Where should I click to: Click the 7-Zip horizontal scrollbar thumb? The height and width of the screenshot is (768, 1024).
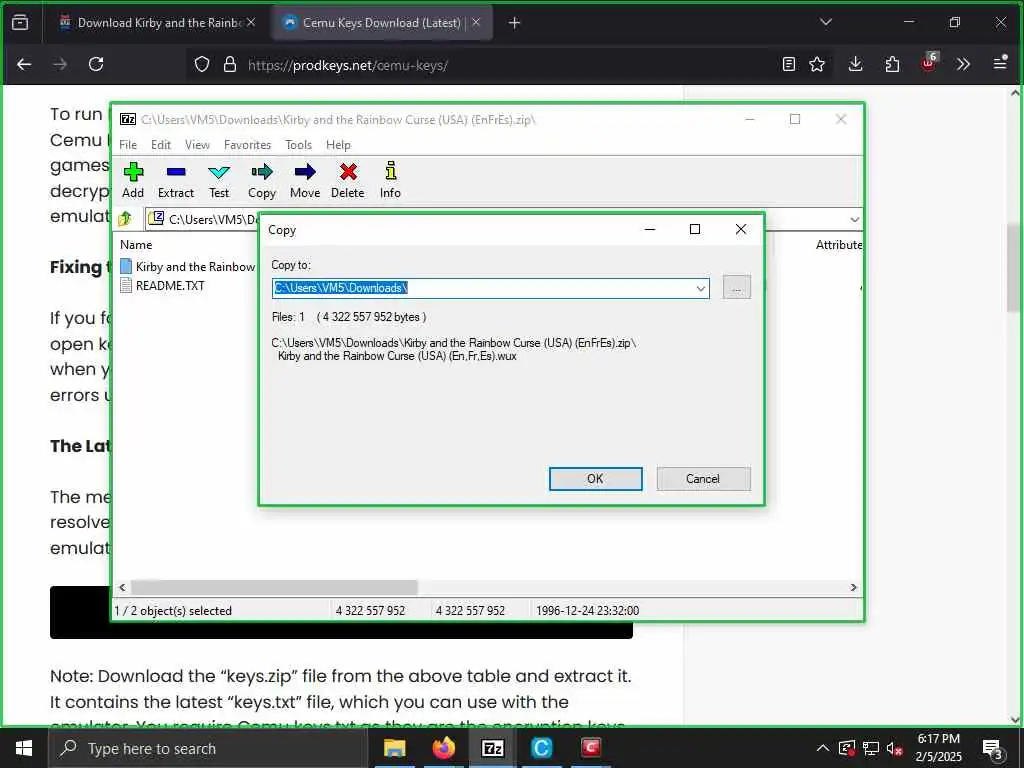point(274,588)
